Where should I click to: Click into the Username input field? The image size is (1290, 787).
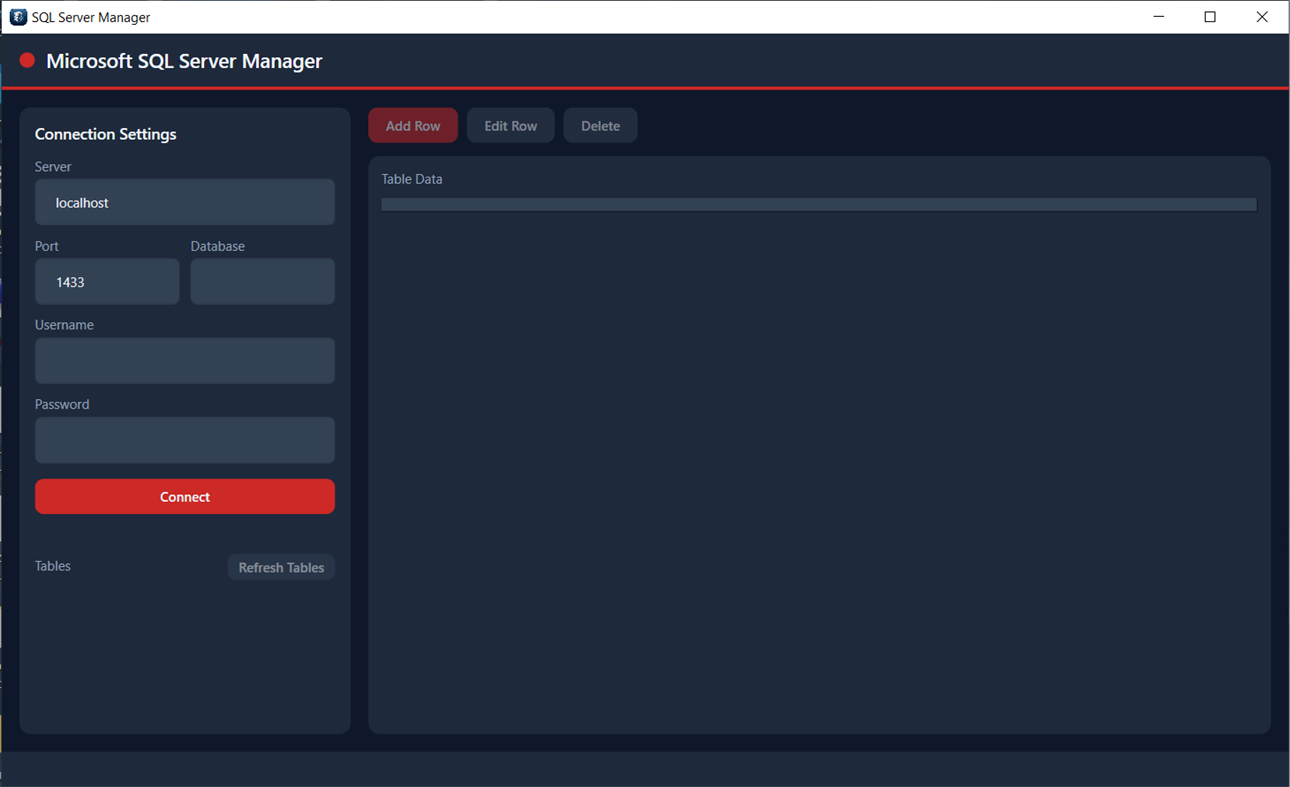point(185,361)
